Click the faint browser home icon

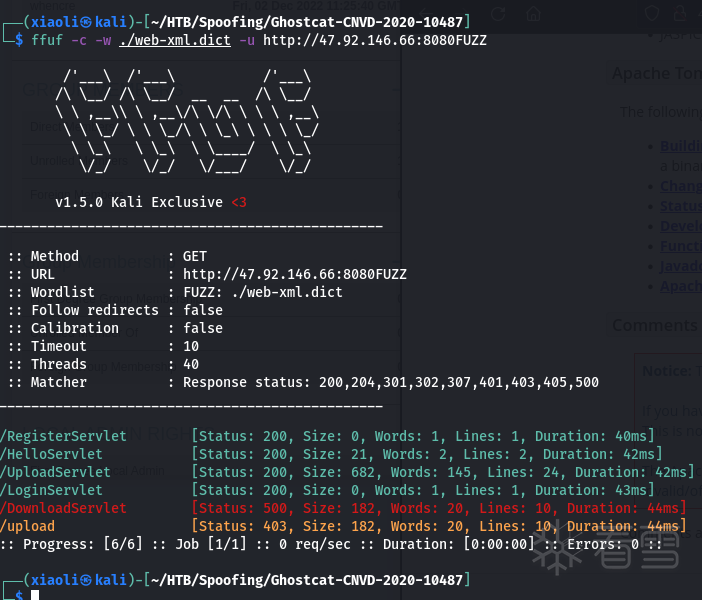pyautogui.click(x=533, y=15)
